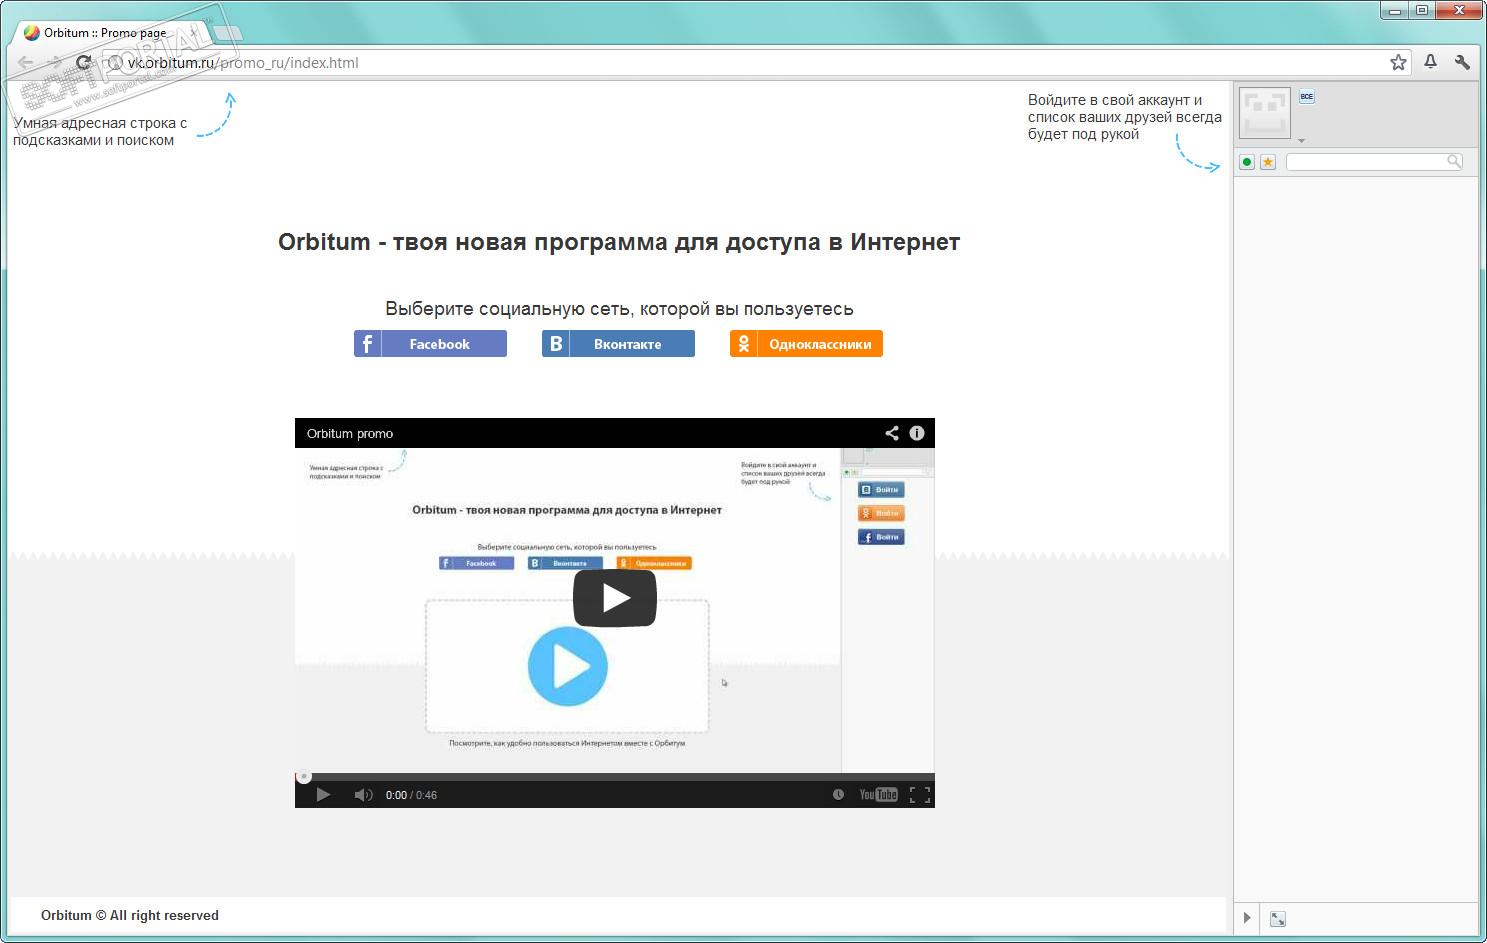
Task: Go back using the browser back arrow
Action: point(26,62)
